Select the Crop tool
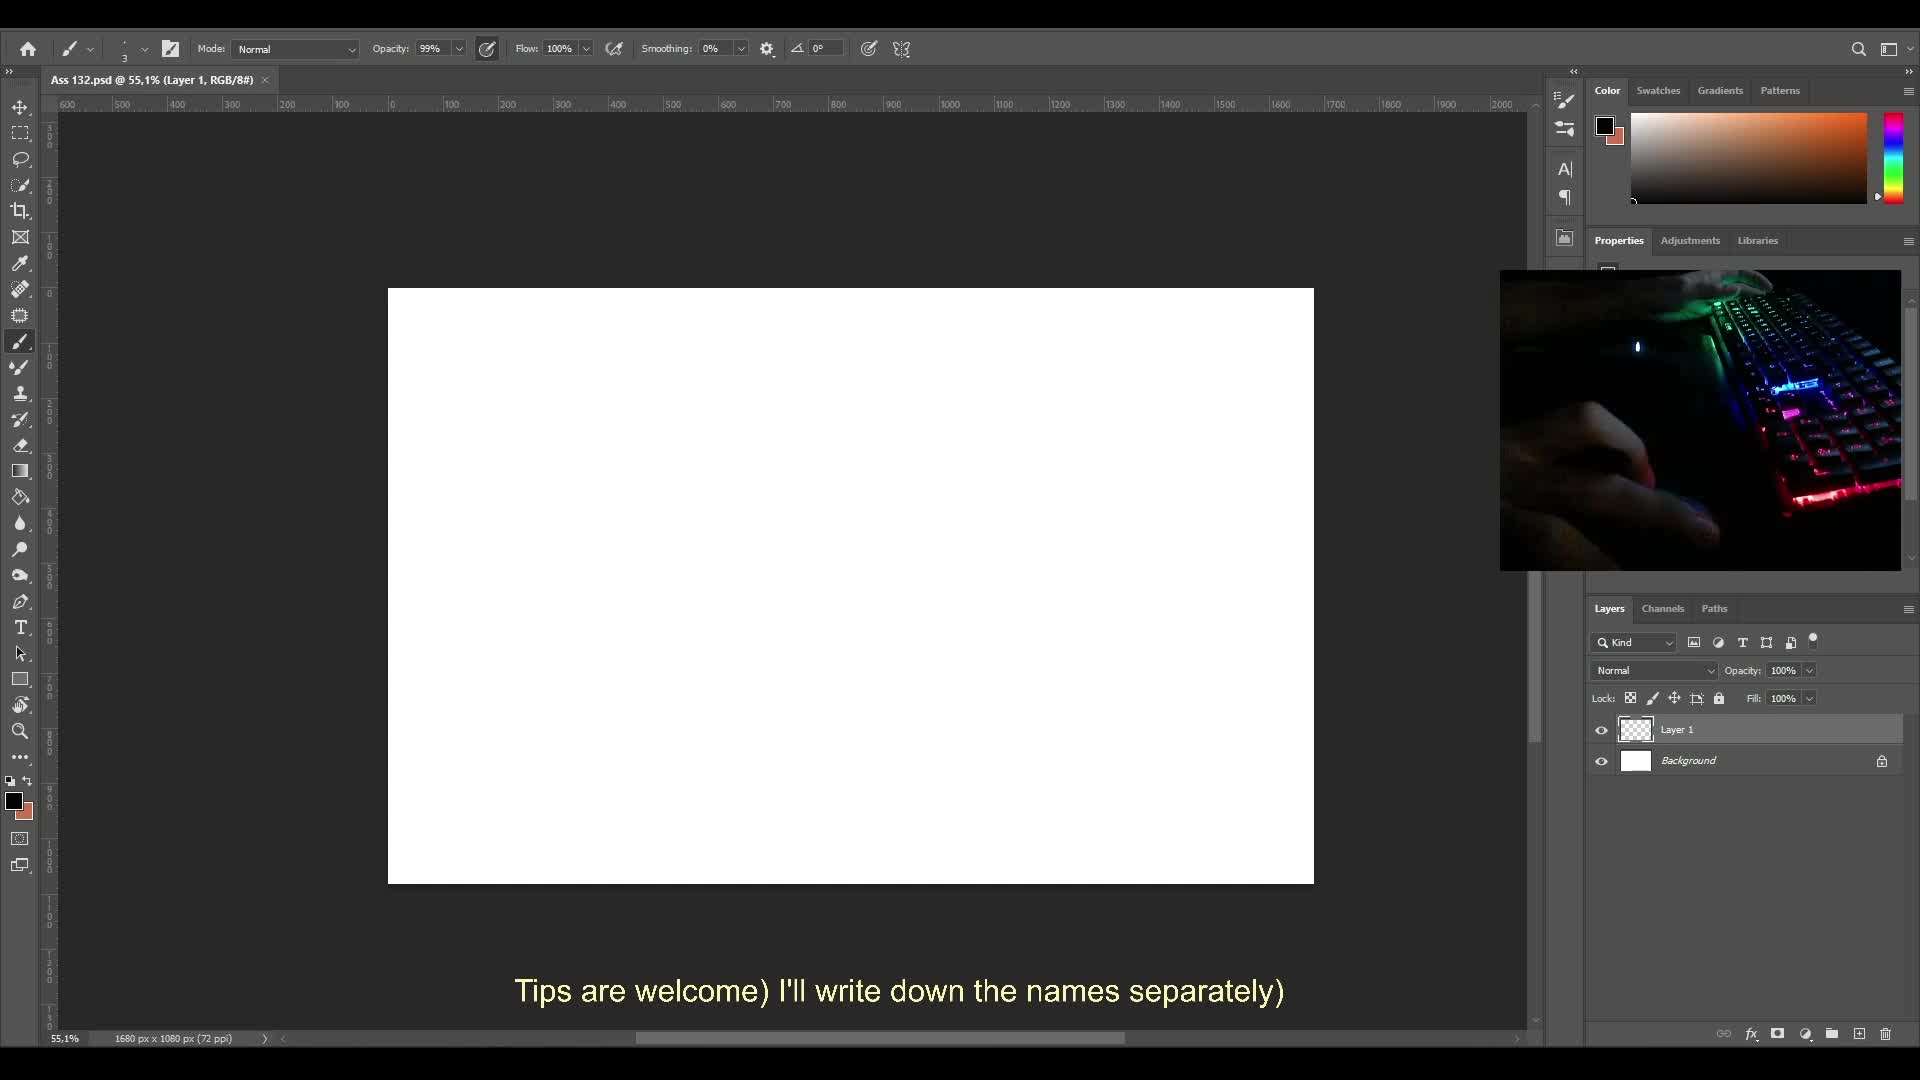The width and height of the screenshot is (1920, 1080). pos(20,211)
